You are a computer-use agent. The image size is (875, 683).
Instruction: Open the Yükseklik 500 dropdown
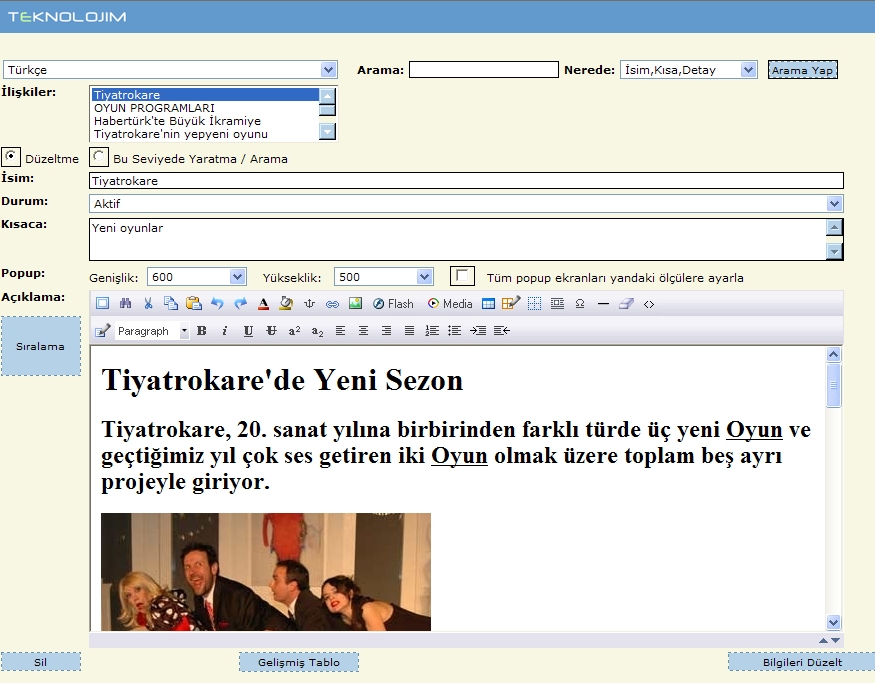[x=383, y=277]
